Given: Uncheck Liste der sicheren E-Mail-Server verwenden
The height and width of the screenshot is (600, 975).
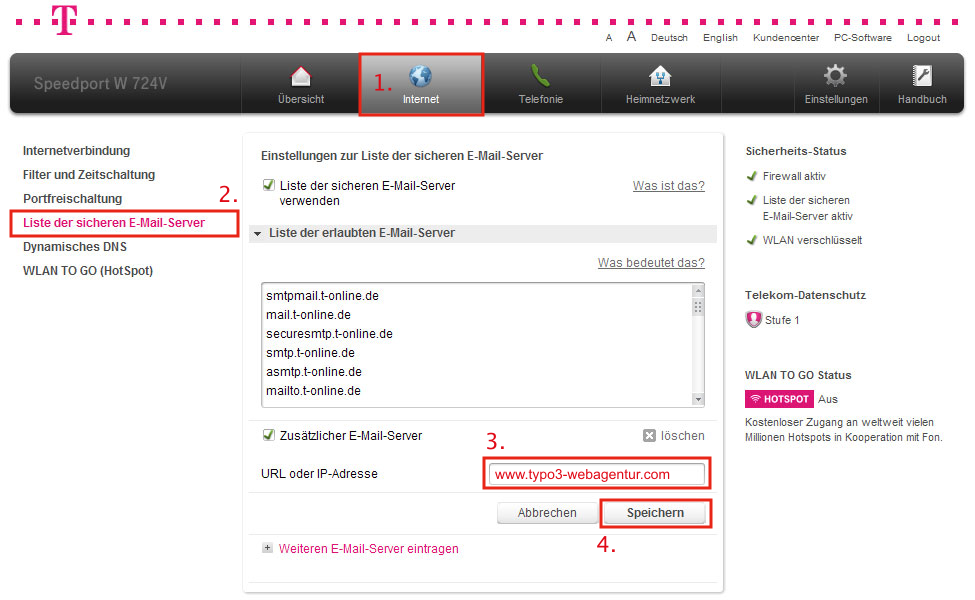Looking at the screenshot, I should [269, 185].
